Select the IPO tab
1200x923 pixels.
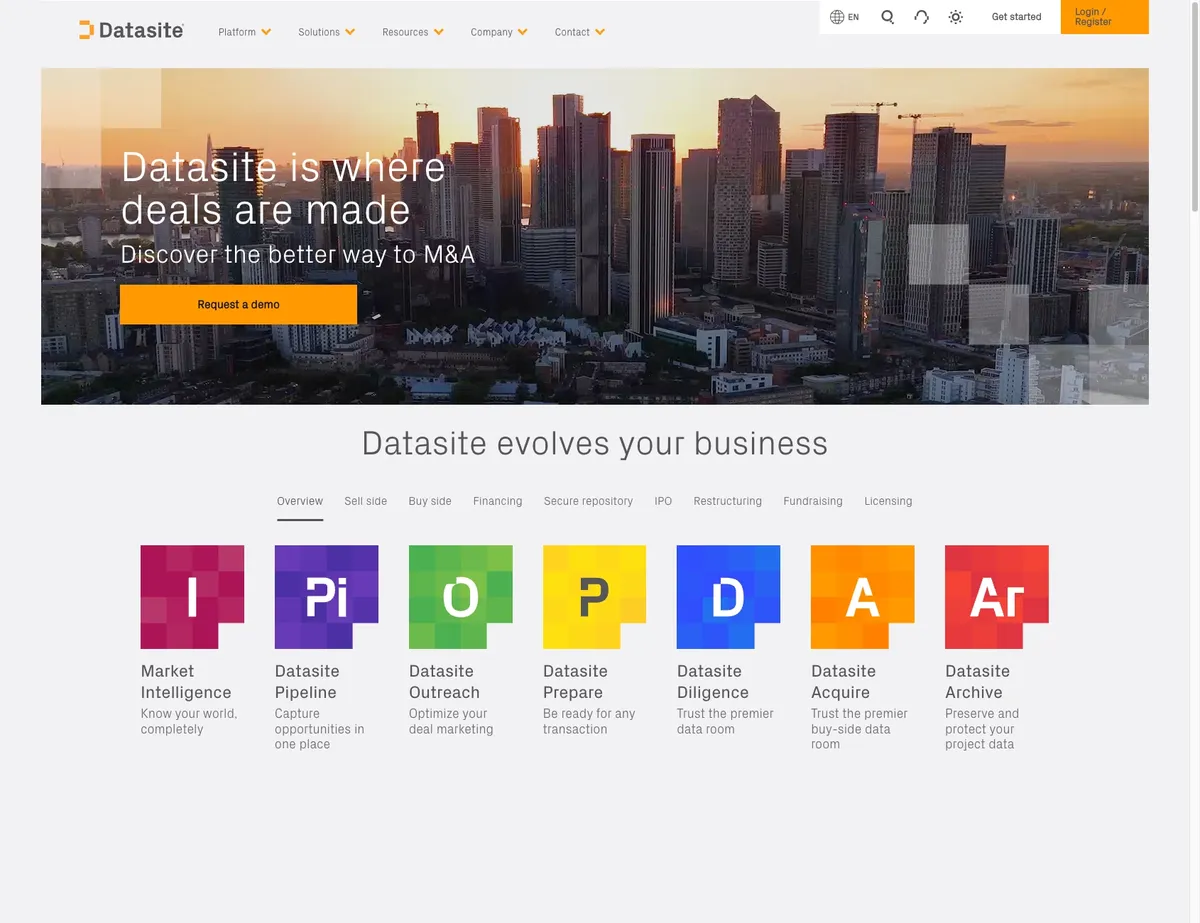663,501
